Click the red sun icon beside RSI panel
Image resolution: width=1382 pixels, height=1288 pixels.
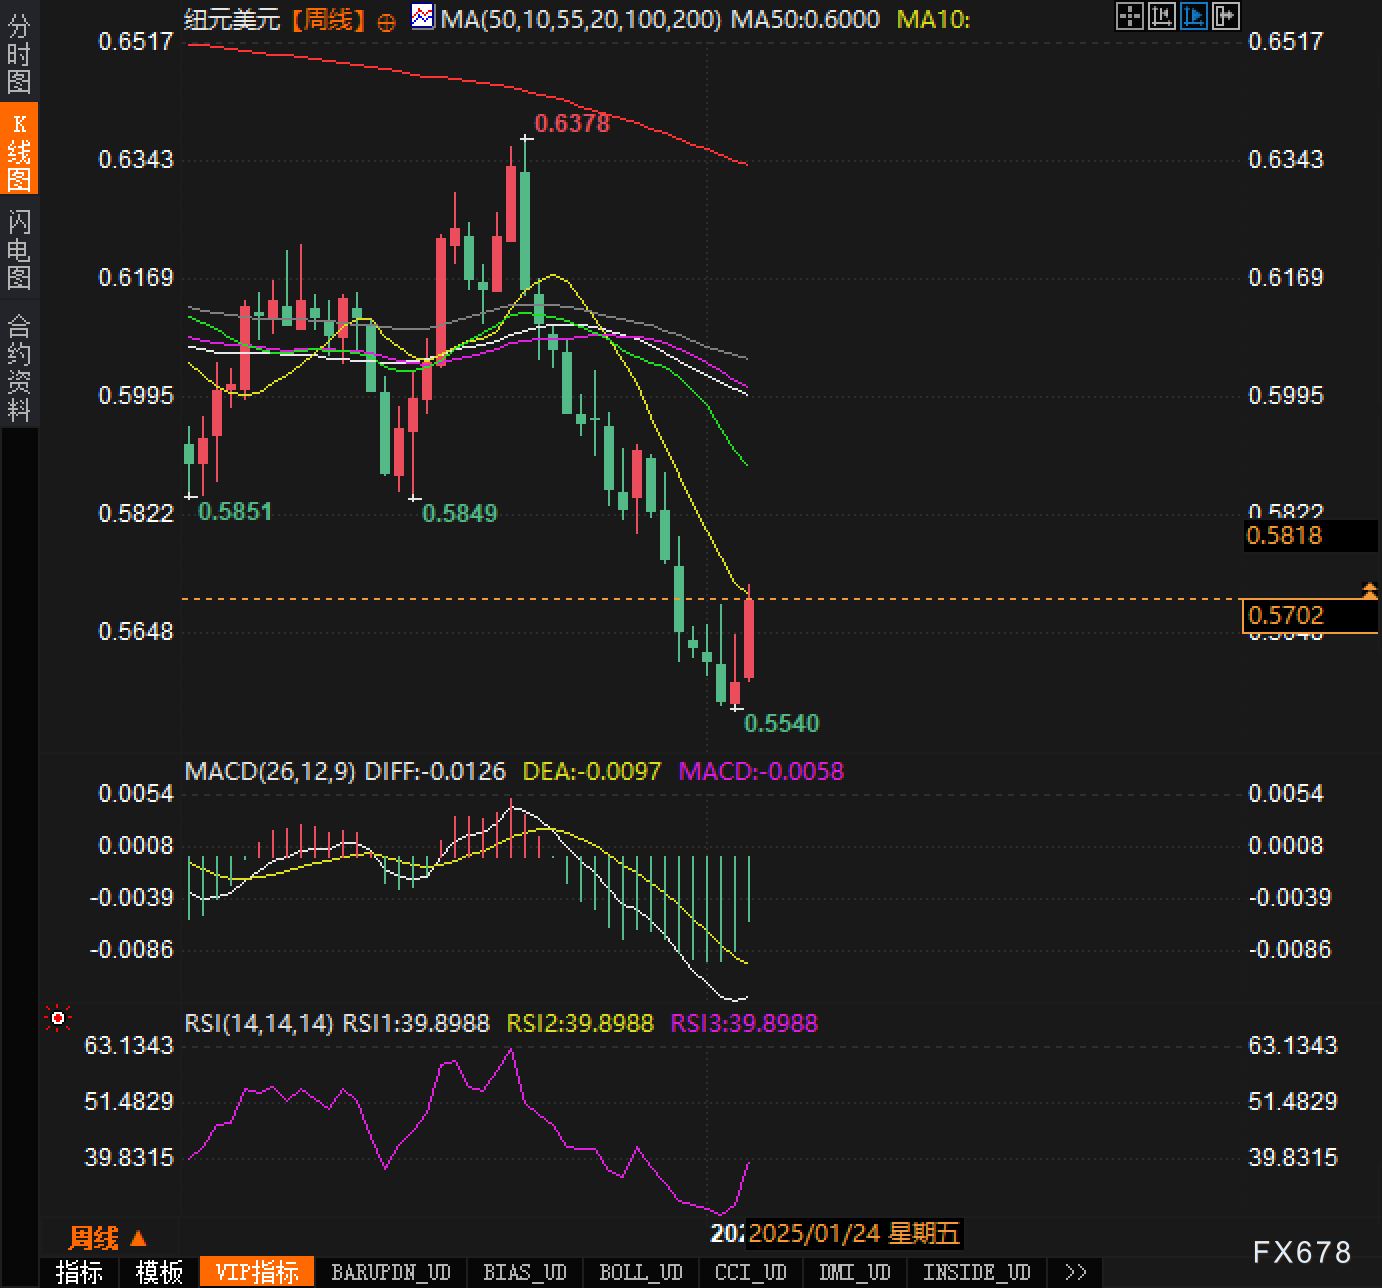tap(58, 1019)
